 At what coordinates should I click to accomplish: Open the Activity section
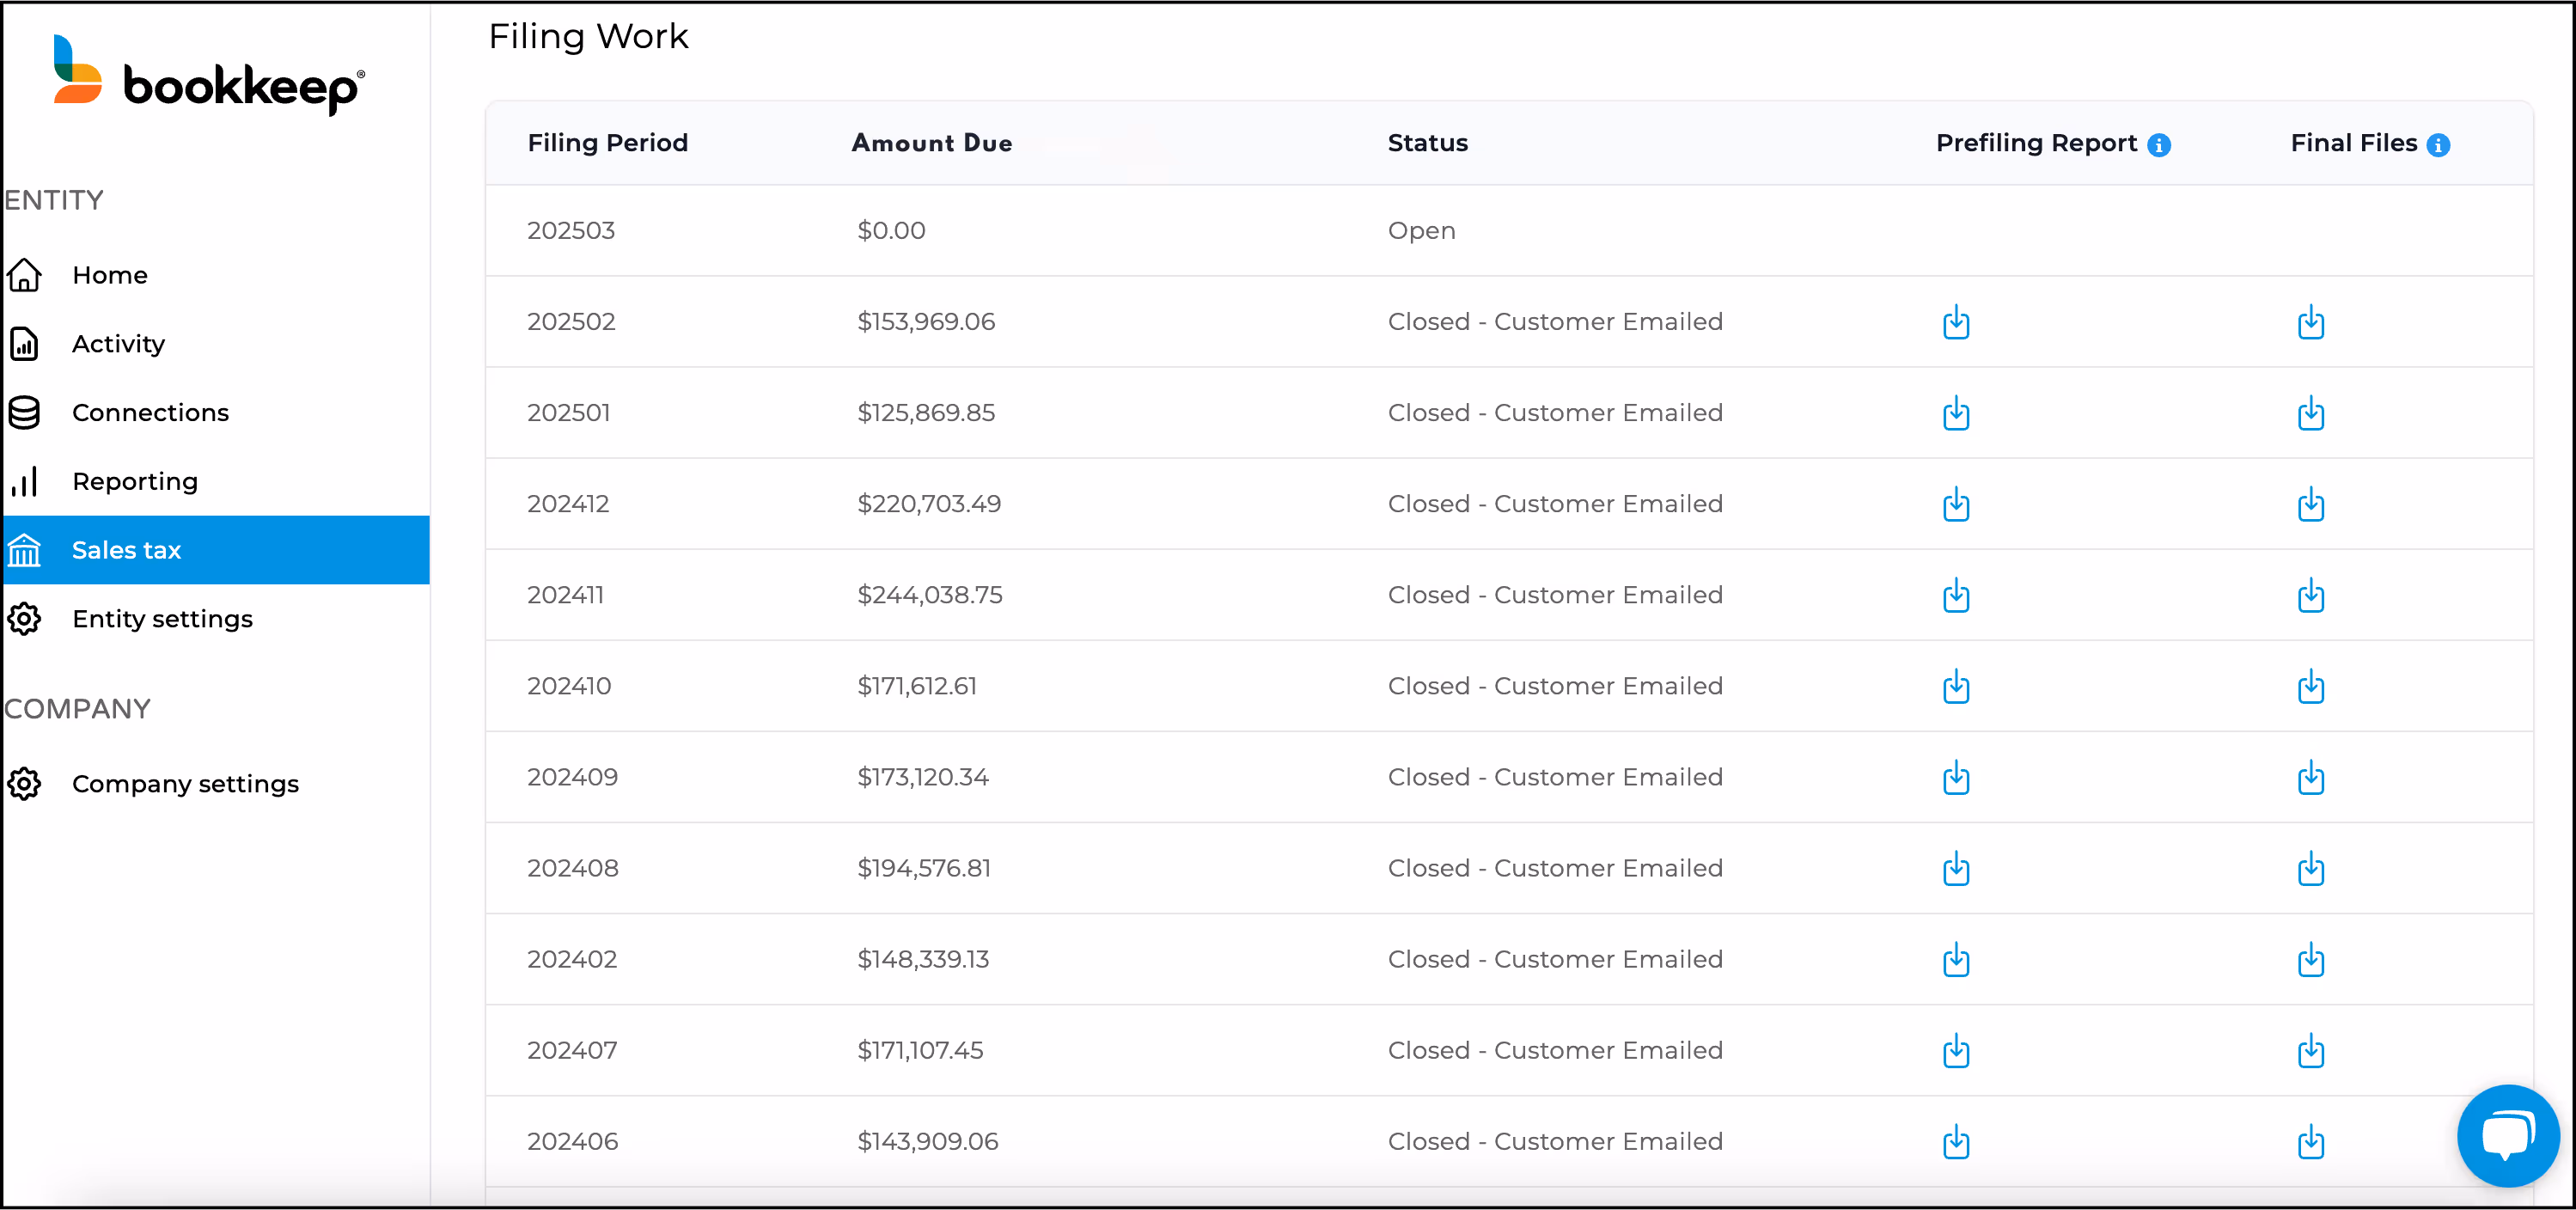tap(118, 344)
